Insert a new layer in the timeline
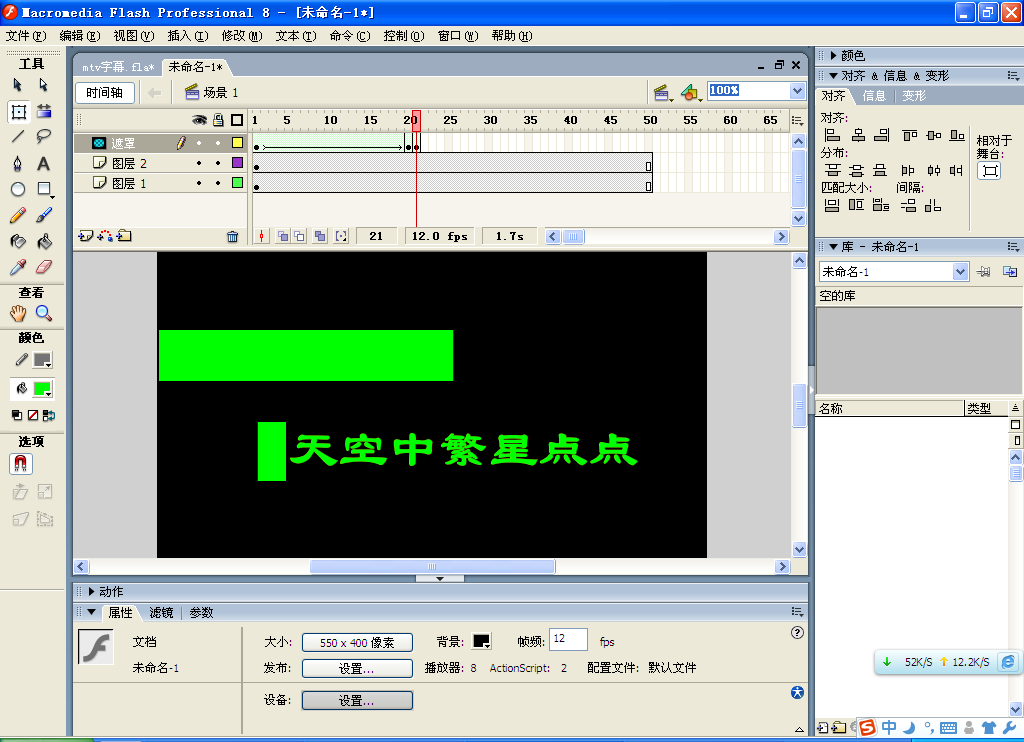1024x742 pixels. point(85,235)
